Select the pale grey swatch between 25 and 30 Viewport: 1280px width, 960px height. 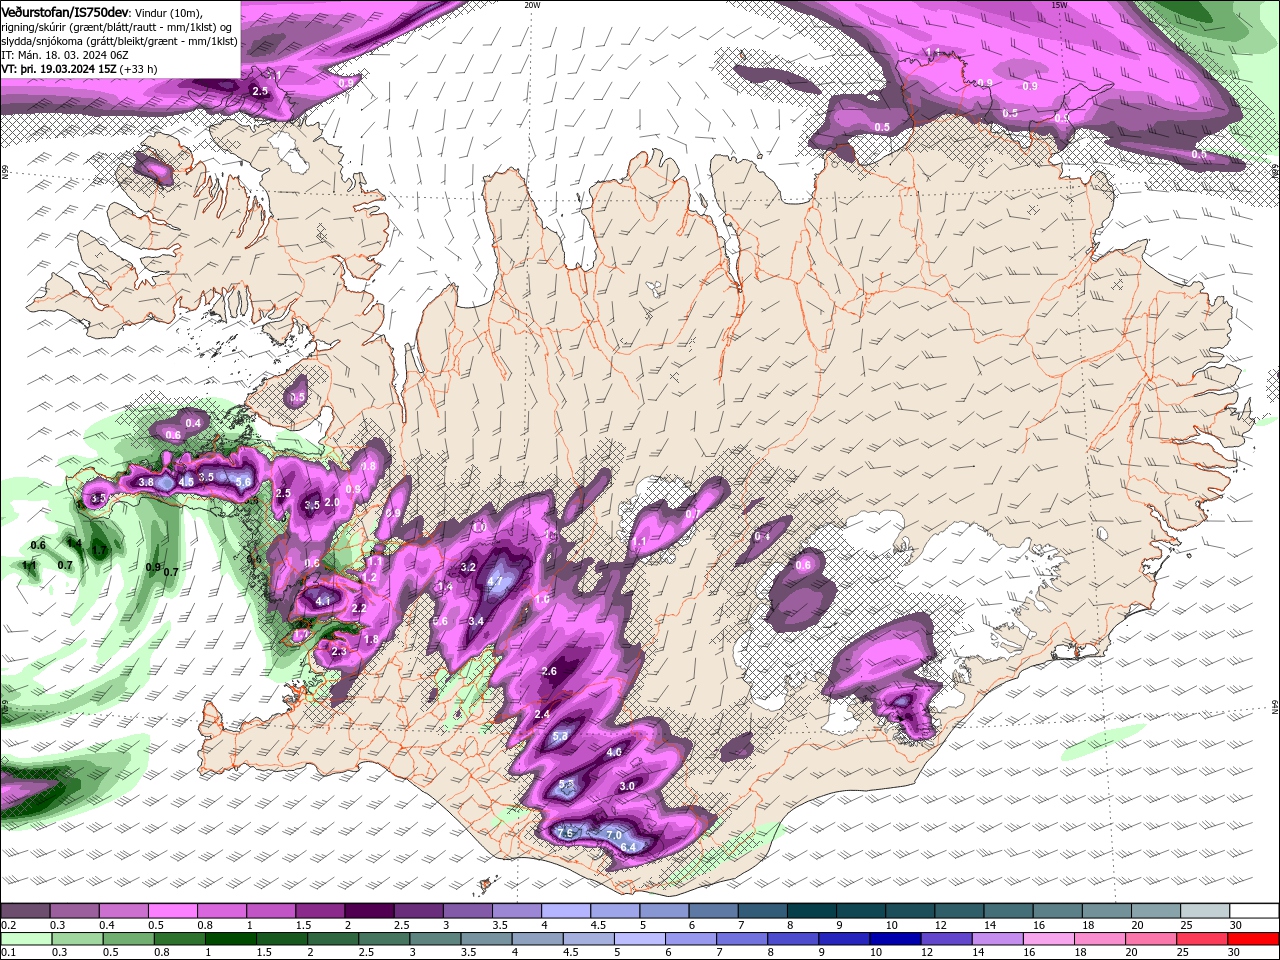(1205, 911)
